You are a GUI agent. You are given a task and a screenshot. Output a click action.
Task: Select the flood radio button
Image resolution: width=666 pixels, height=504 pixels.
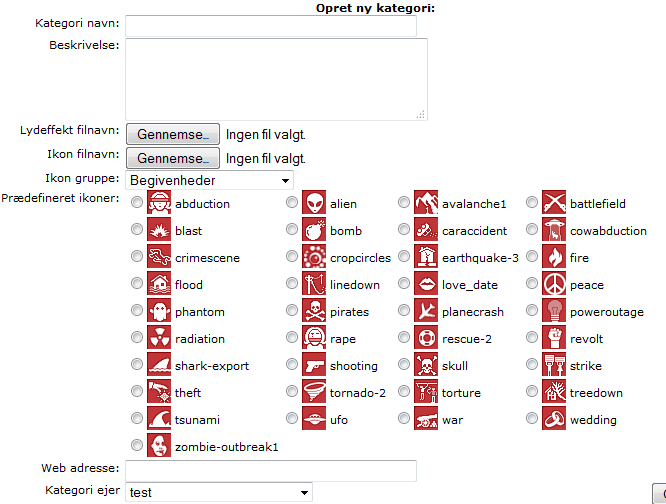point(137,283)
